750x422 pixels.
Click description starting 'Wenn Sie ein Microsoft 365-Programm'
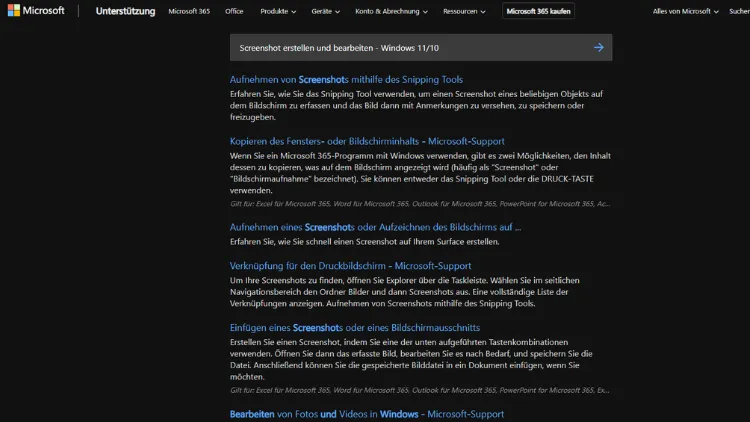pos(420,173)
